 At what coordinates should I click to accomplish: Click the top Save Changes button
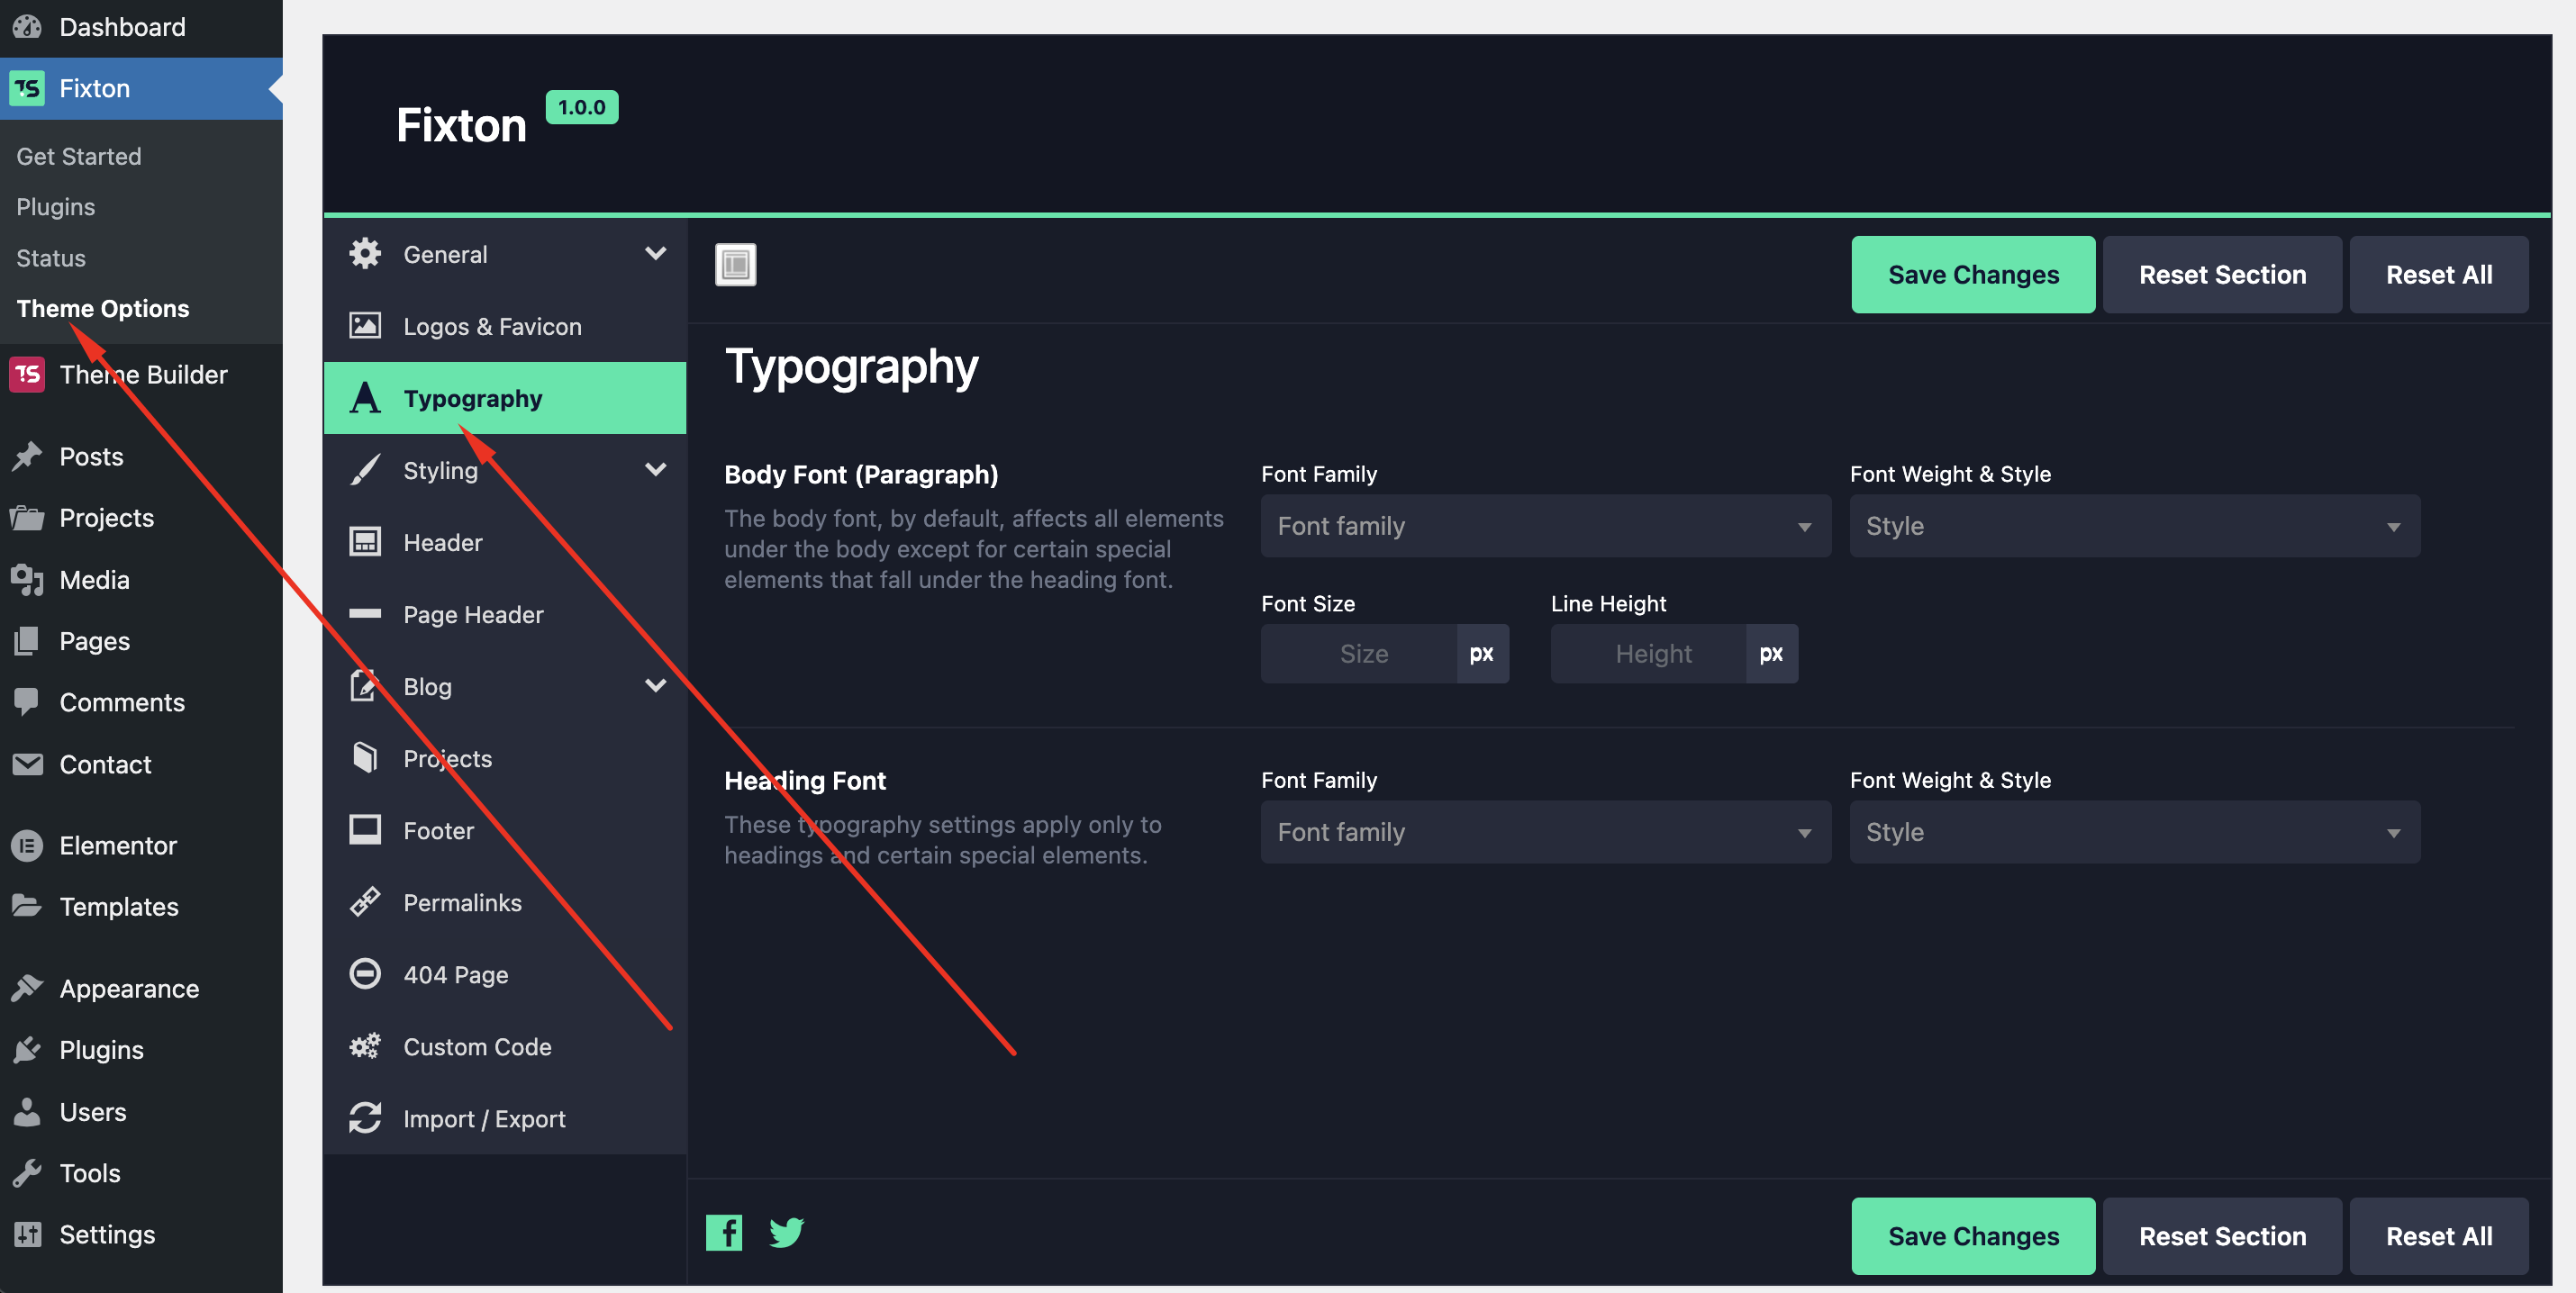point(1972,275)
